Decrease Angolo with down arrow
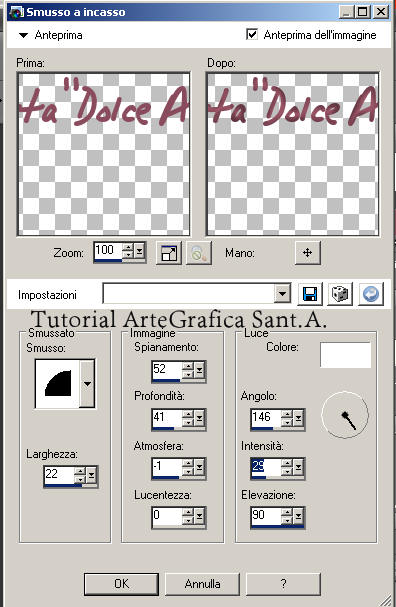 point(287,423)
